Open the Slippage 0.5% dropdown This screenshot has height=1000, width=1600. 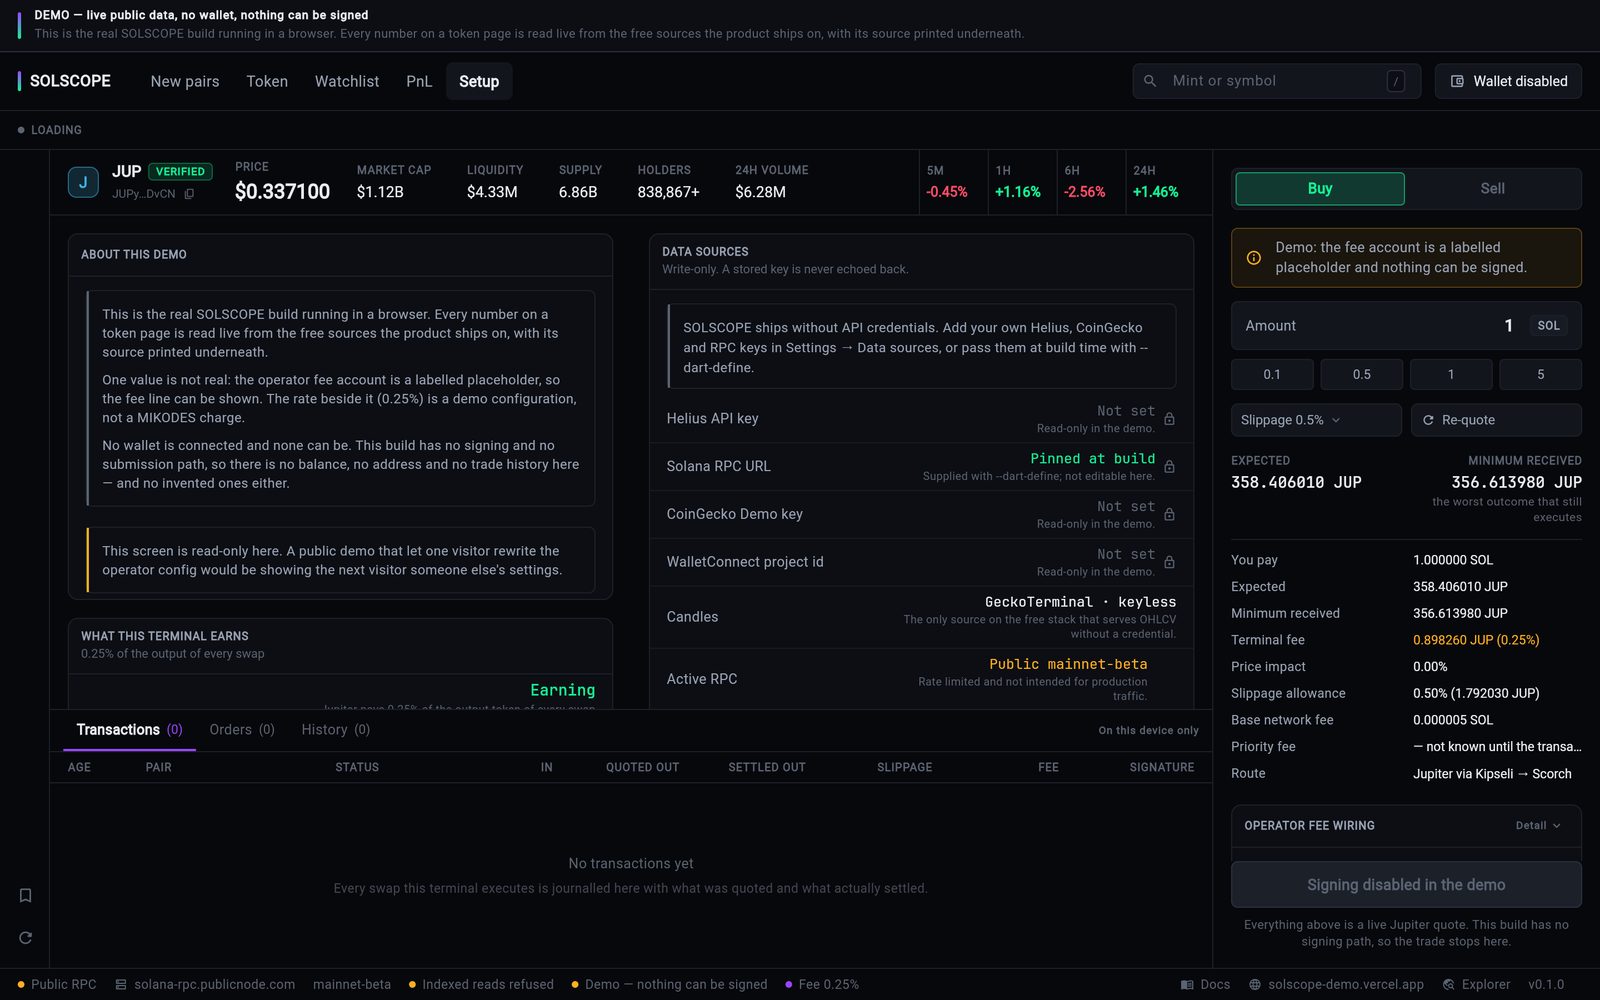pos(1316,420)
